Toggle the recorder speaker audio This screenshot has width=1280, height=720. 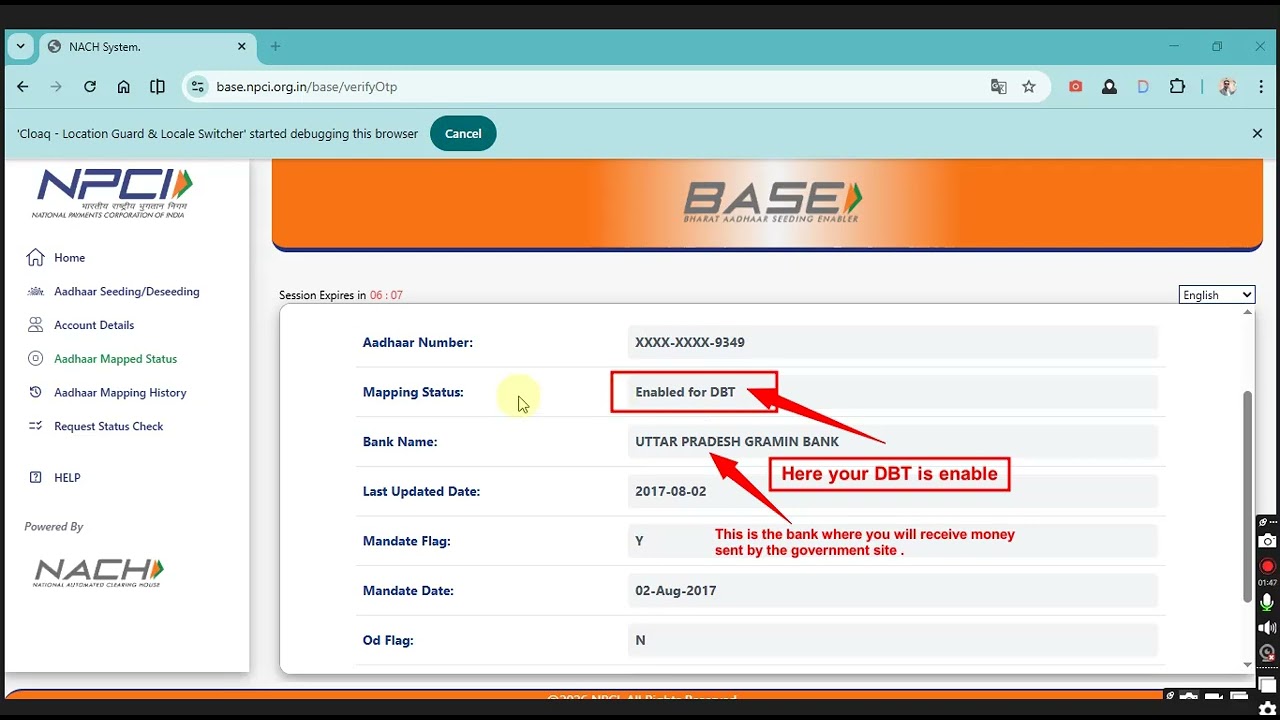click(x=1267, y=628)
